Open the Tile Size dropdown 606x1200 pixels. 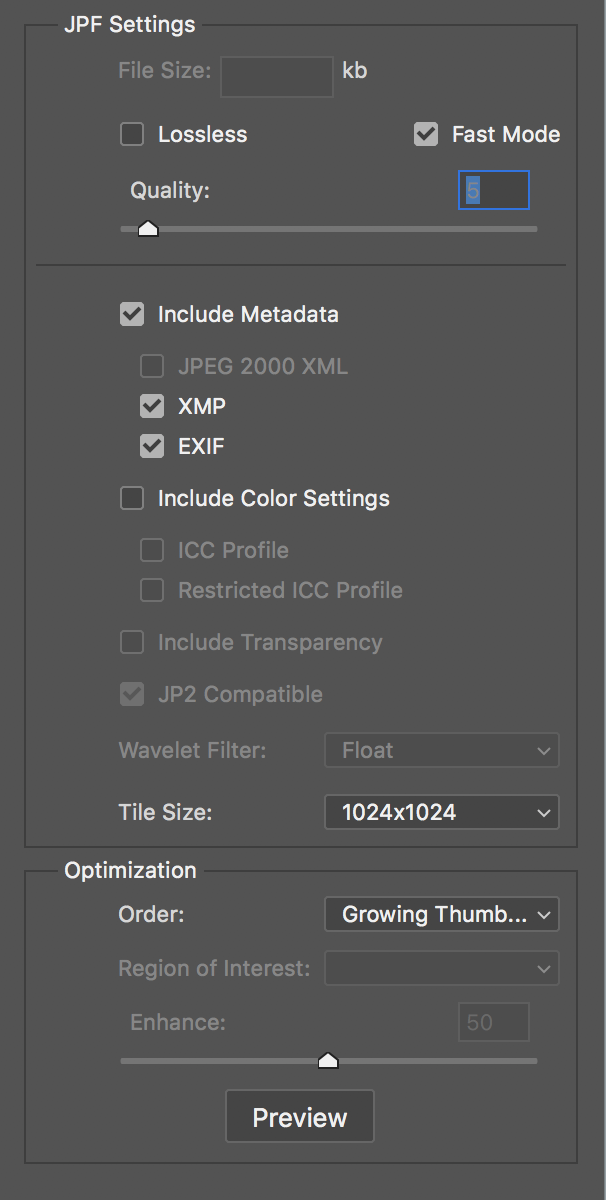(442, 812)
